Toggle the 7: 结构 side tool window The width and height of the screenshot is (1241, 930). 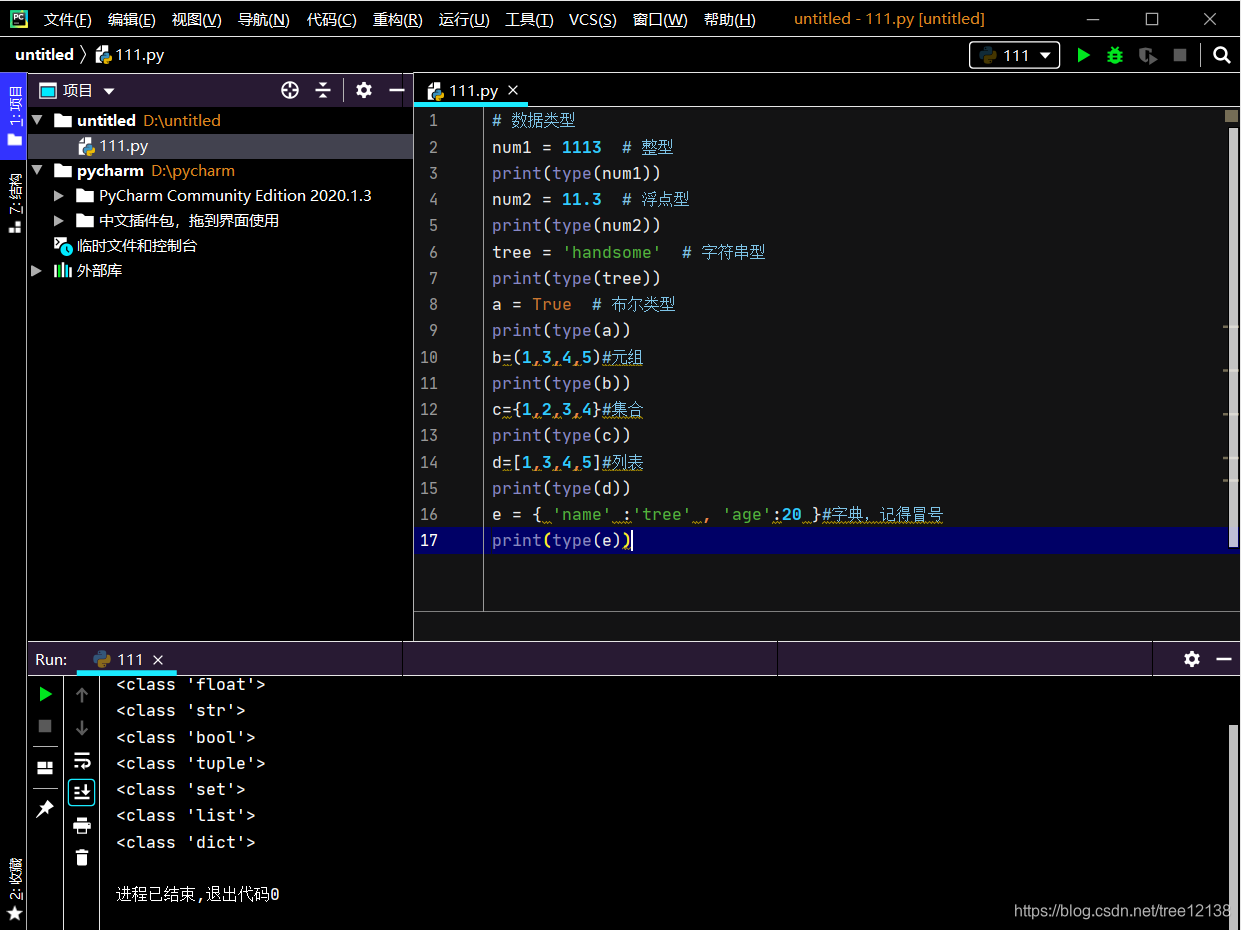point(14,203)
